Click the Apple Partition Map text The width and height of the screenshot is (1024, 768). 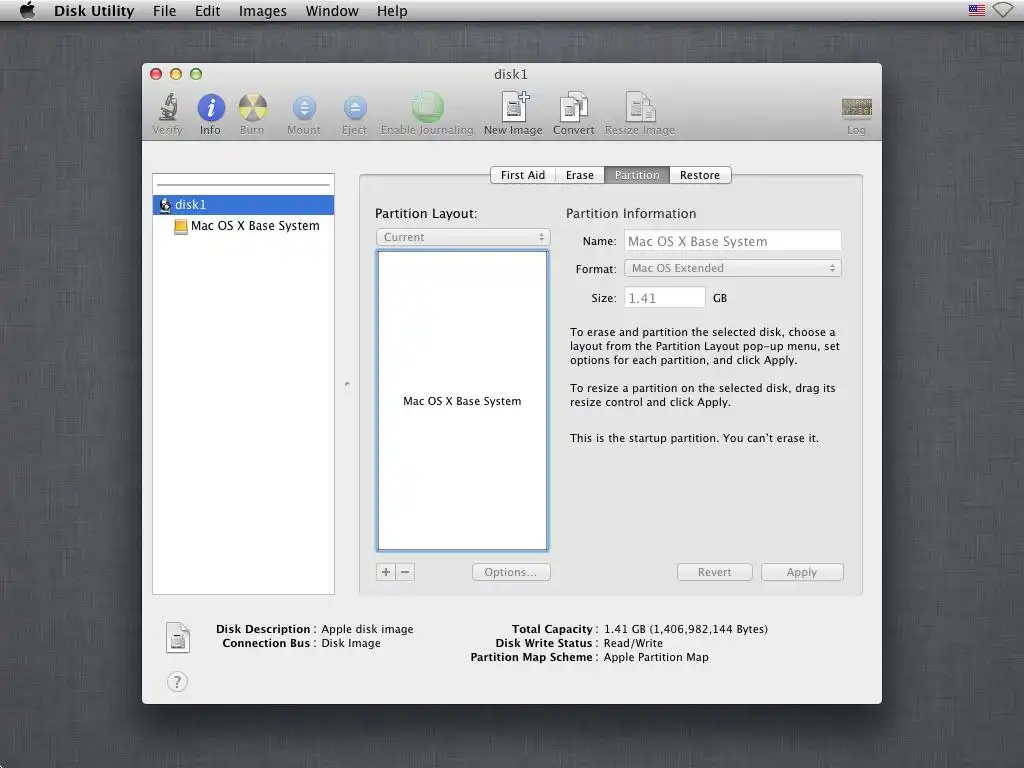coord(656,657)
